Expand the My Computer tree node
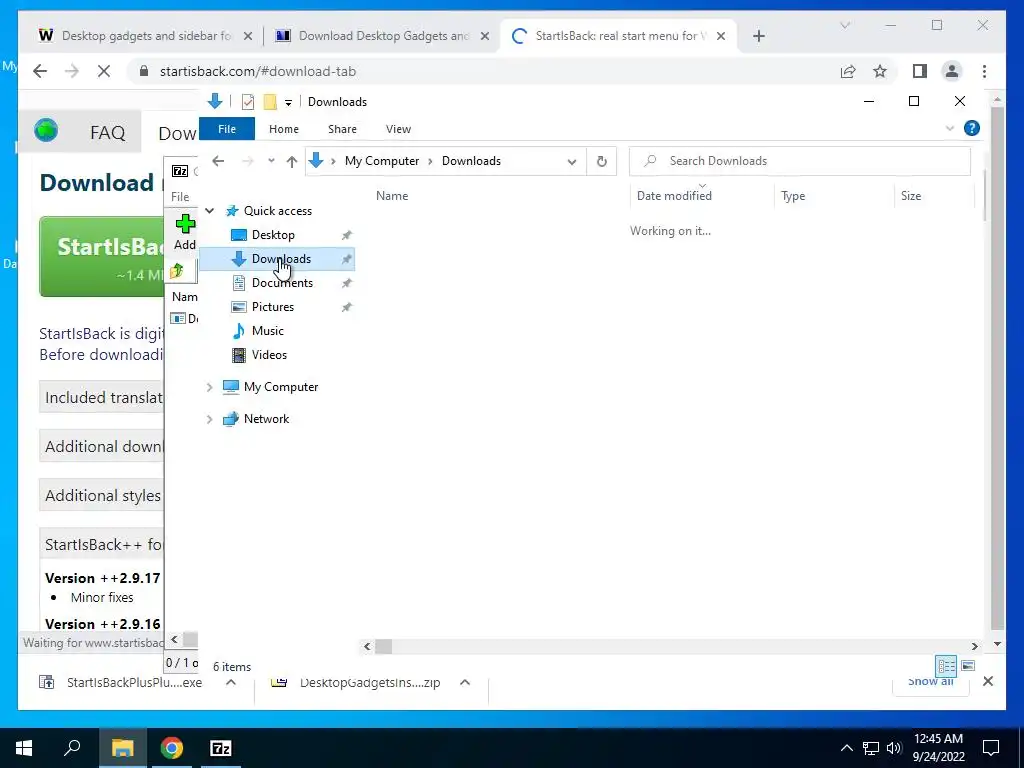The height and width of the screenshot is (768, 1024). (x=210, y=387)
